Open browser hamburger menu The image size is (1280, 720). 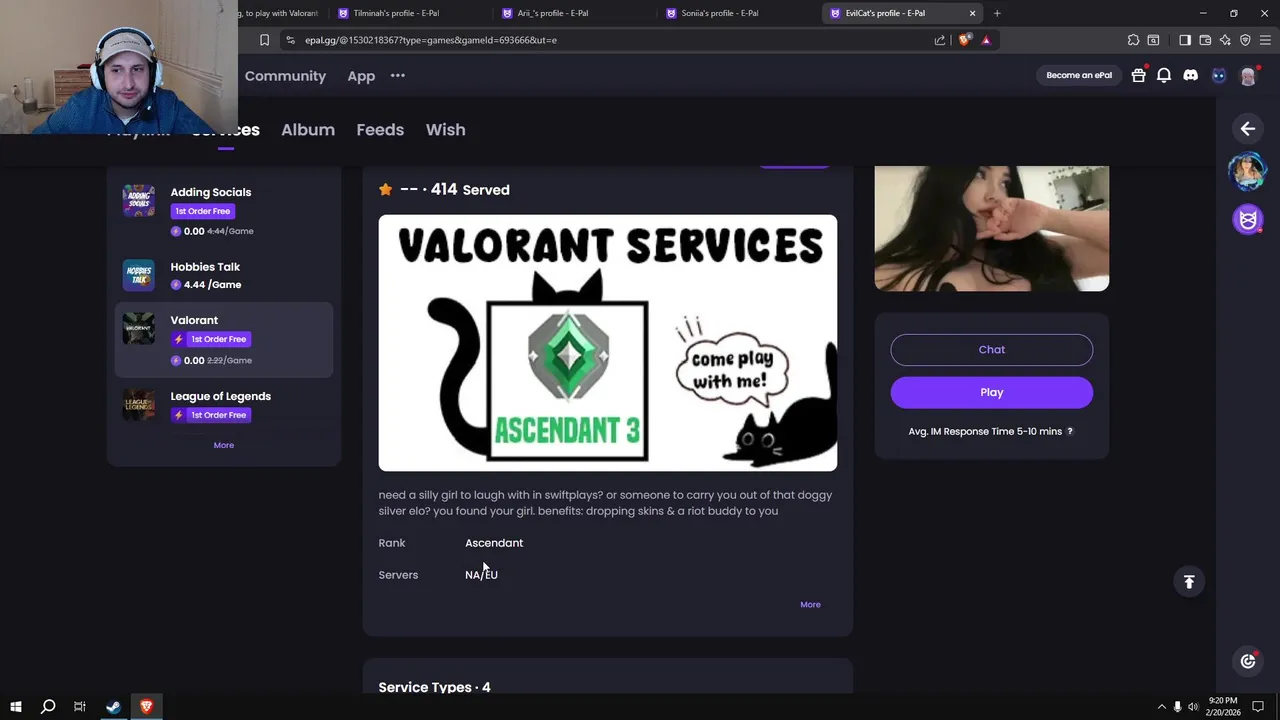(x=1265, y=40)
